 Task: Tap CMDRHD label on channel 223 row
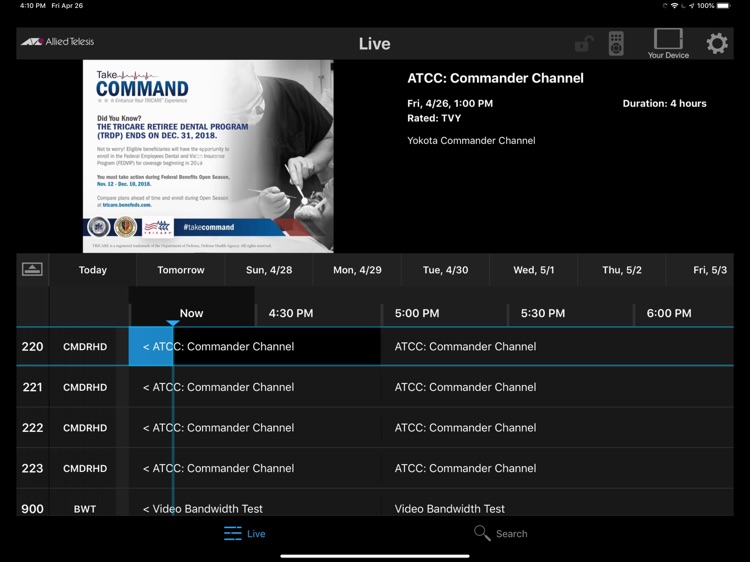[85, 469]
